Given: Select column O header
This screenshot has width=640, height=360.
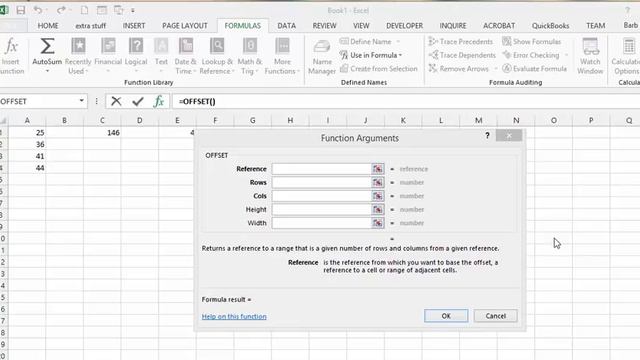Looking at the screenshot, I should pyautogui.click(x=553, y=120).
